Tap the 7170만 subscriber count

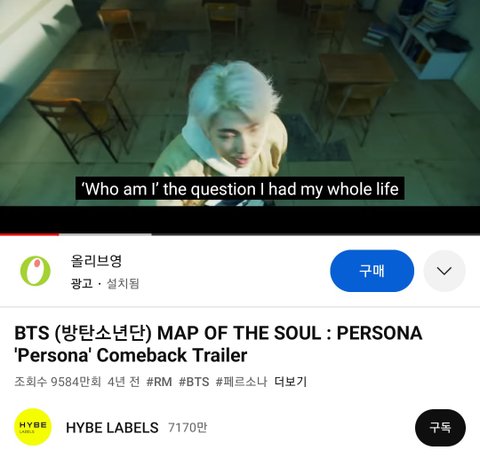[187, 427]
